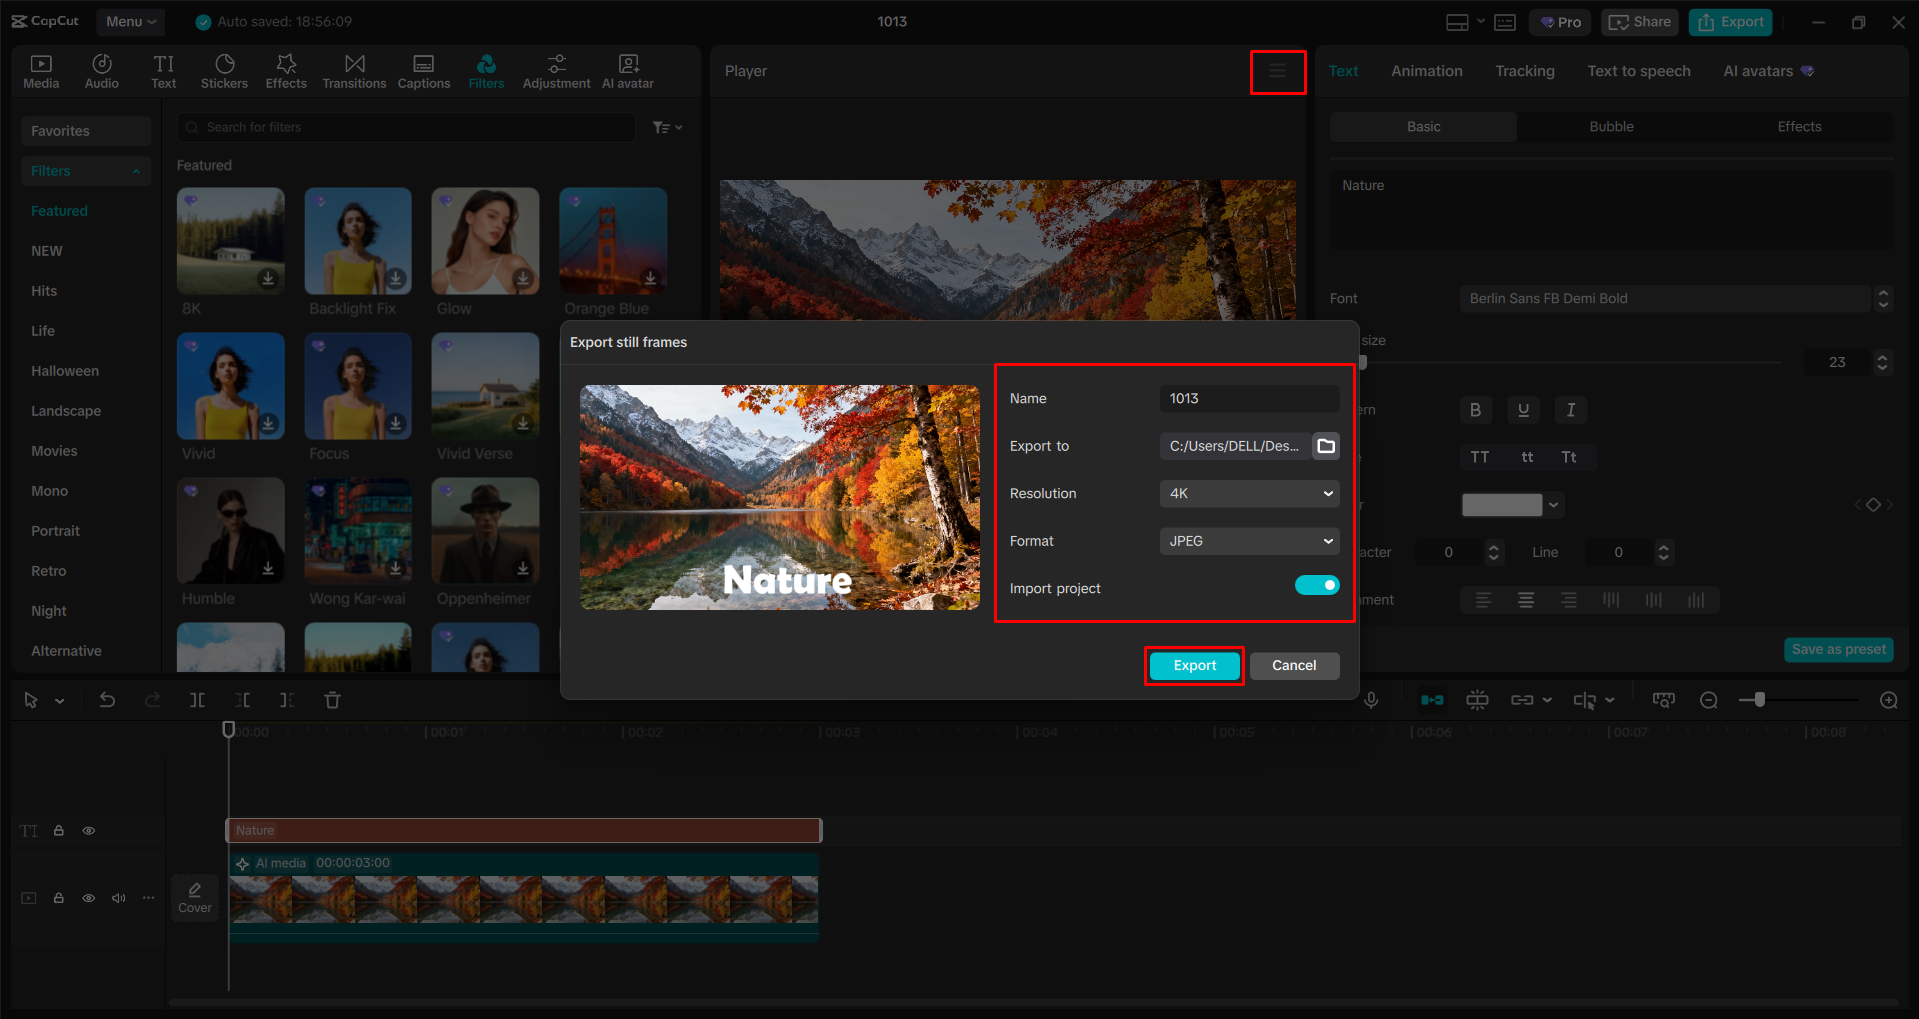This screenshot has height=1019, width=1919.
Task: Select the AI avatar tool
Action: 627,70
